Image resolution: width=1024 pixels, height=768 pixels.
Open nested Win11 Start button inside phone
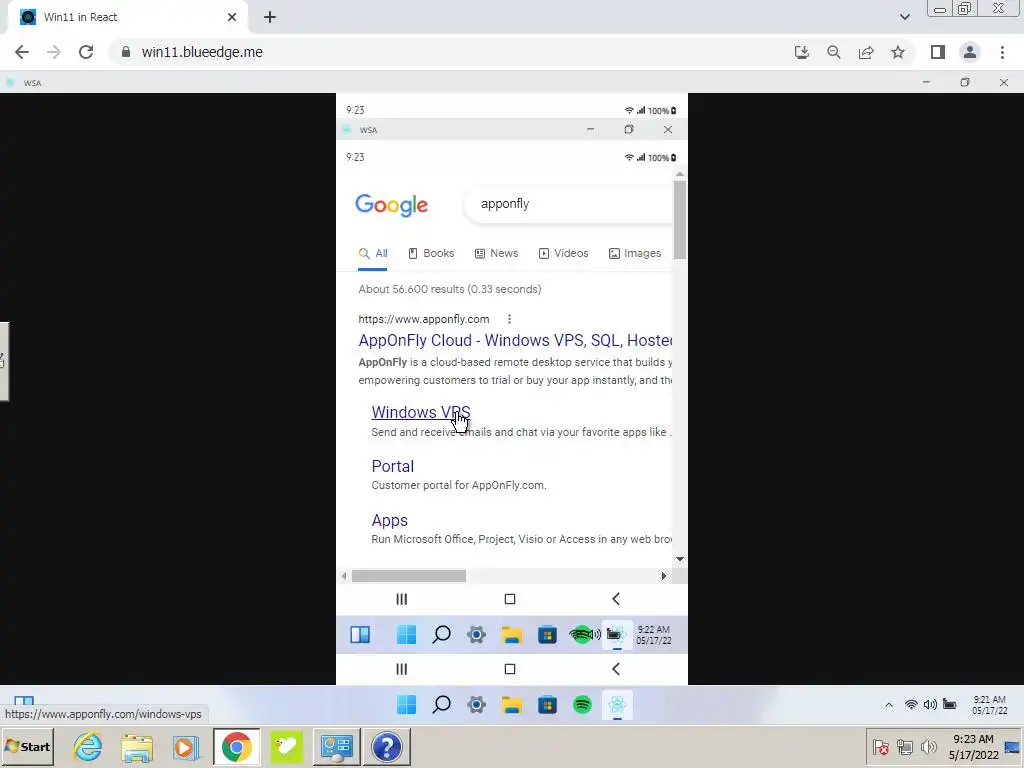coord(406,634)
